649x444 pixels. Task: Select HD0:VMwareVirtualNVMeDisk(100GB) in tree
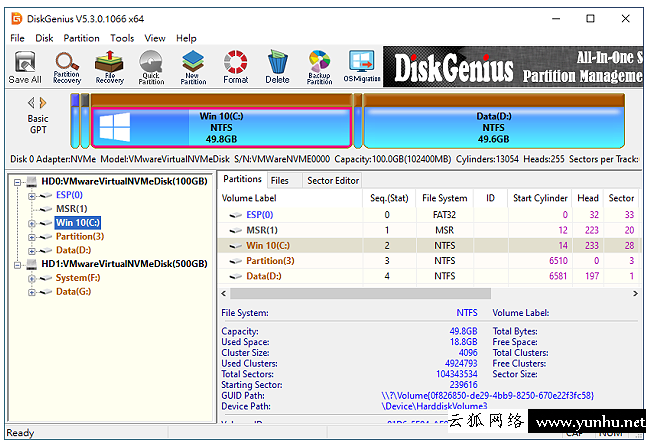[x=124, y=181]
